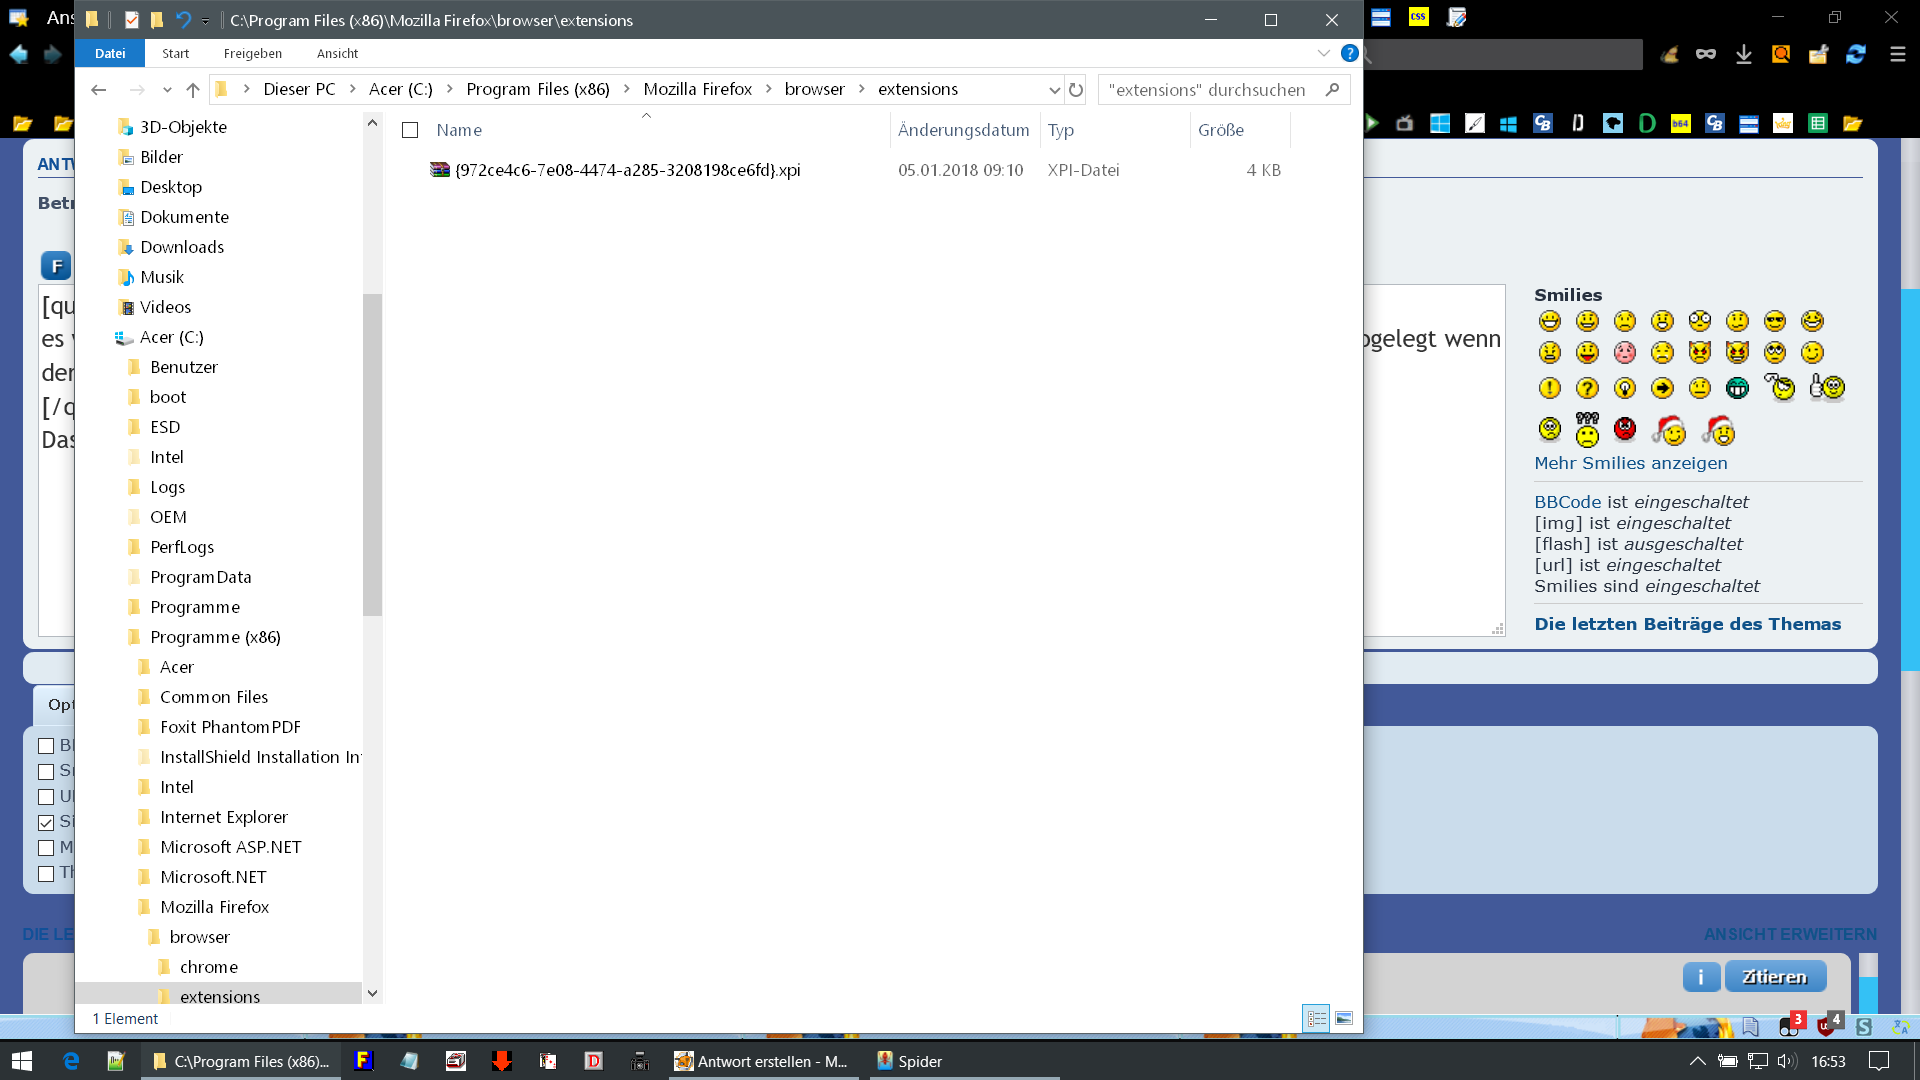The height and width of the screenshot is (1080, 1920).
Task: Click the search magnifier in Explorer
Action: click(x=1332, y=90)
